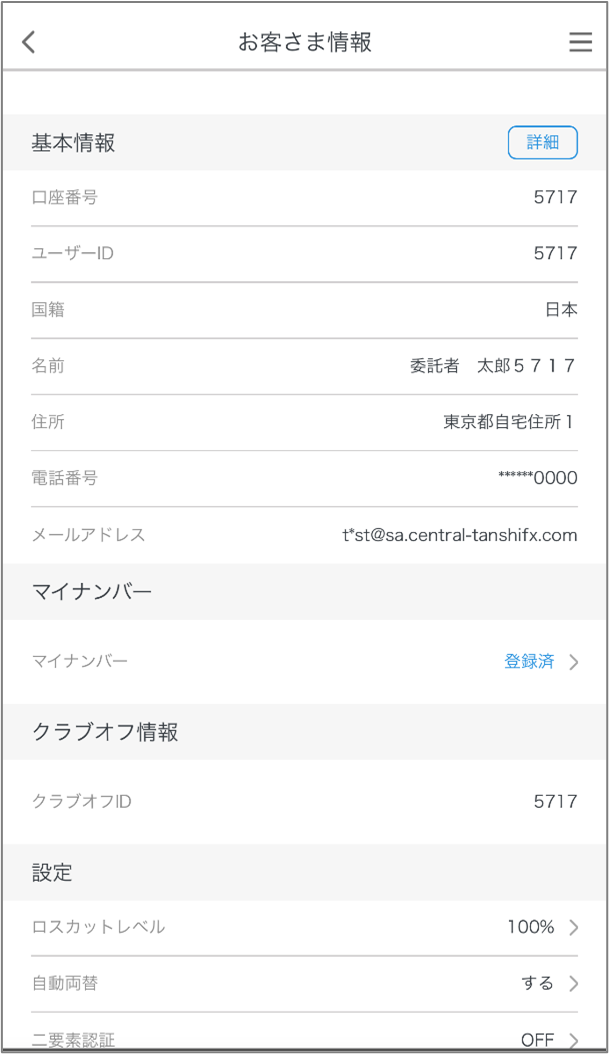Open the hamburger menu icon
Screen dimensions: 609x1054
(580, 42)
